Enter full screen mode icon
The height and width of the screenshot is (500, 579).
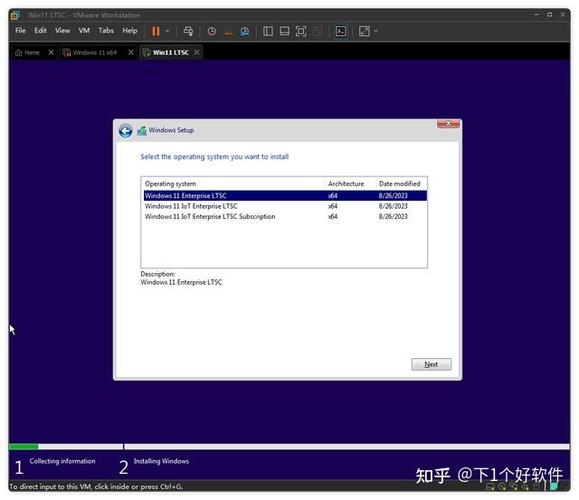[x=301, y=31]
